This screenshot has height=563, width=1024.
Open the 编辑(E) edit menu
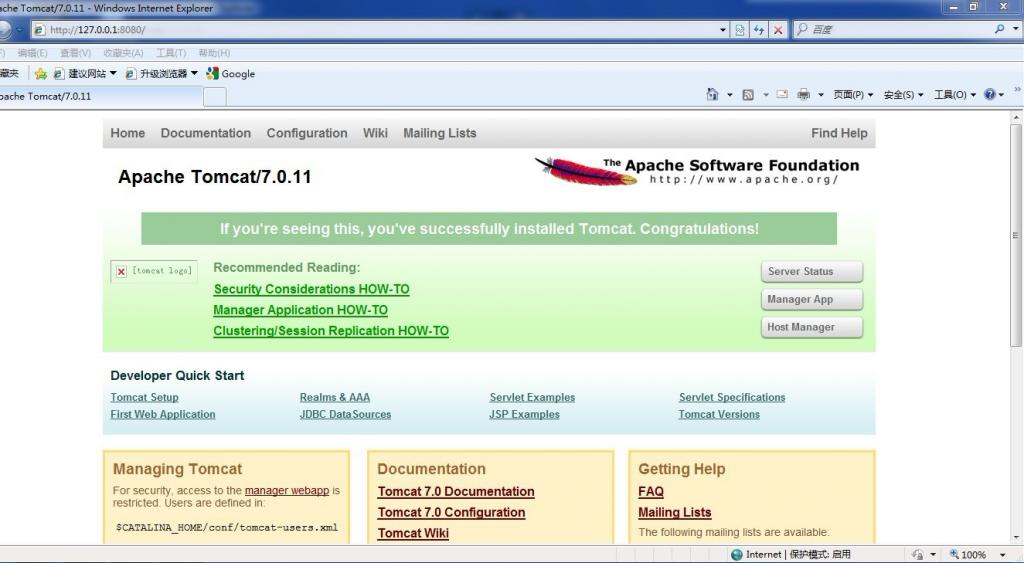click(32, 53)
